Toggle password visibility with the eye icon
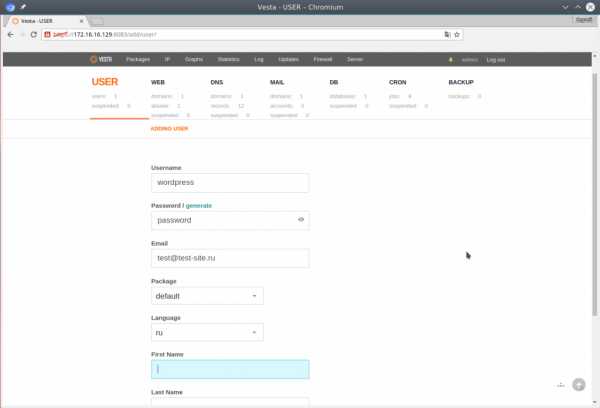Screen dimensions: 600x408 point(301,220)
